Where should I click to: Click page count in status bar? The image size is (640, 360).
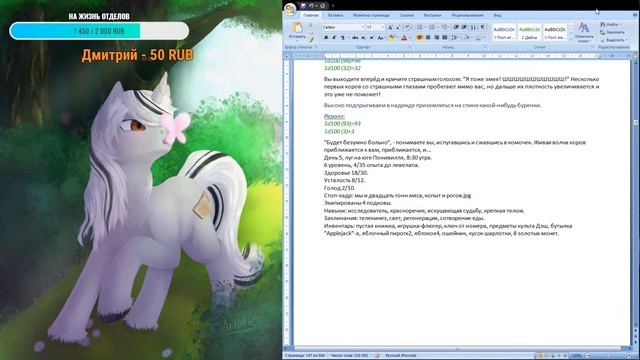304,356
